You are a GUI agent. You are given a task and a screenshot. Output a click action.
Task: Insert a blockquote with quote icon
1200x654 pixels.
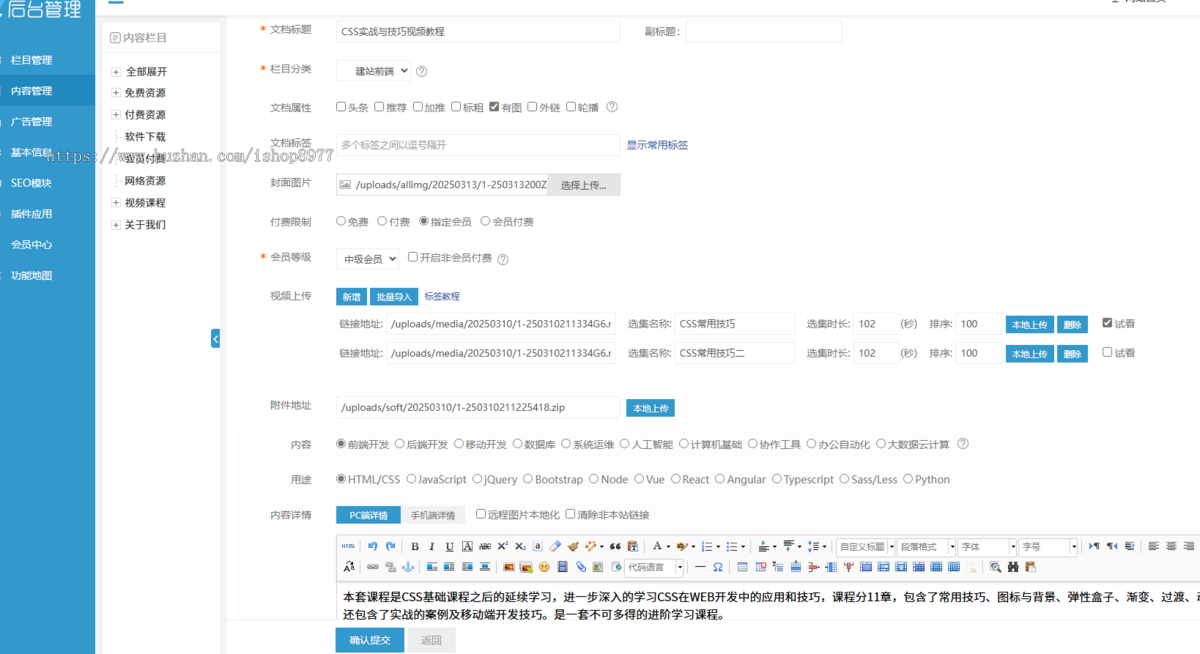[615, 546]
